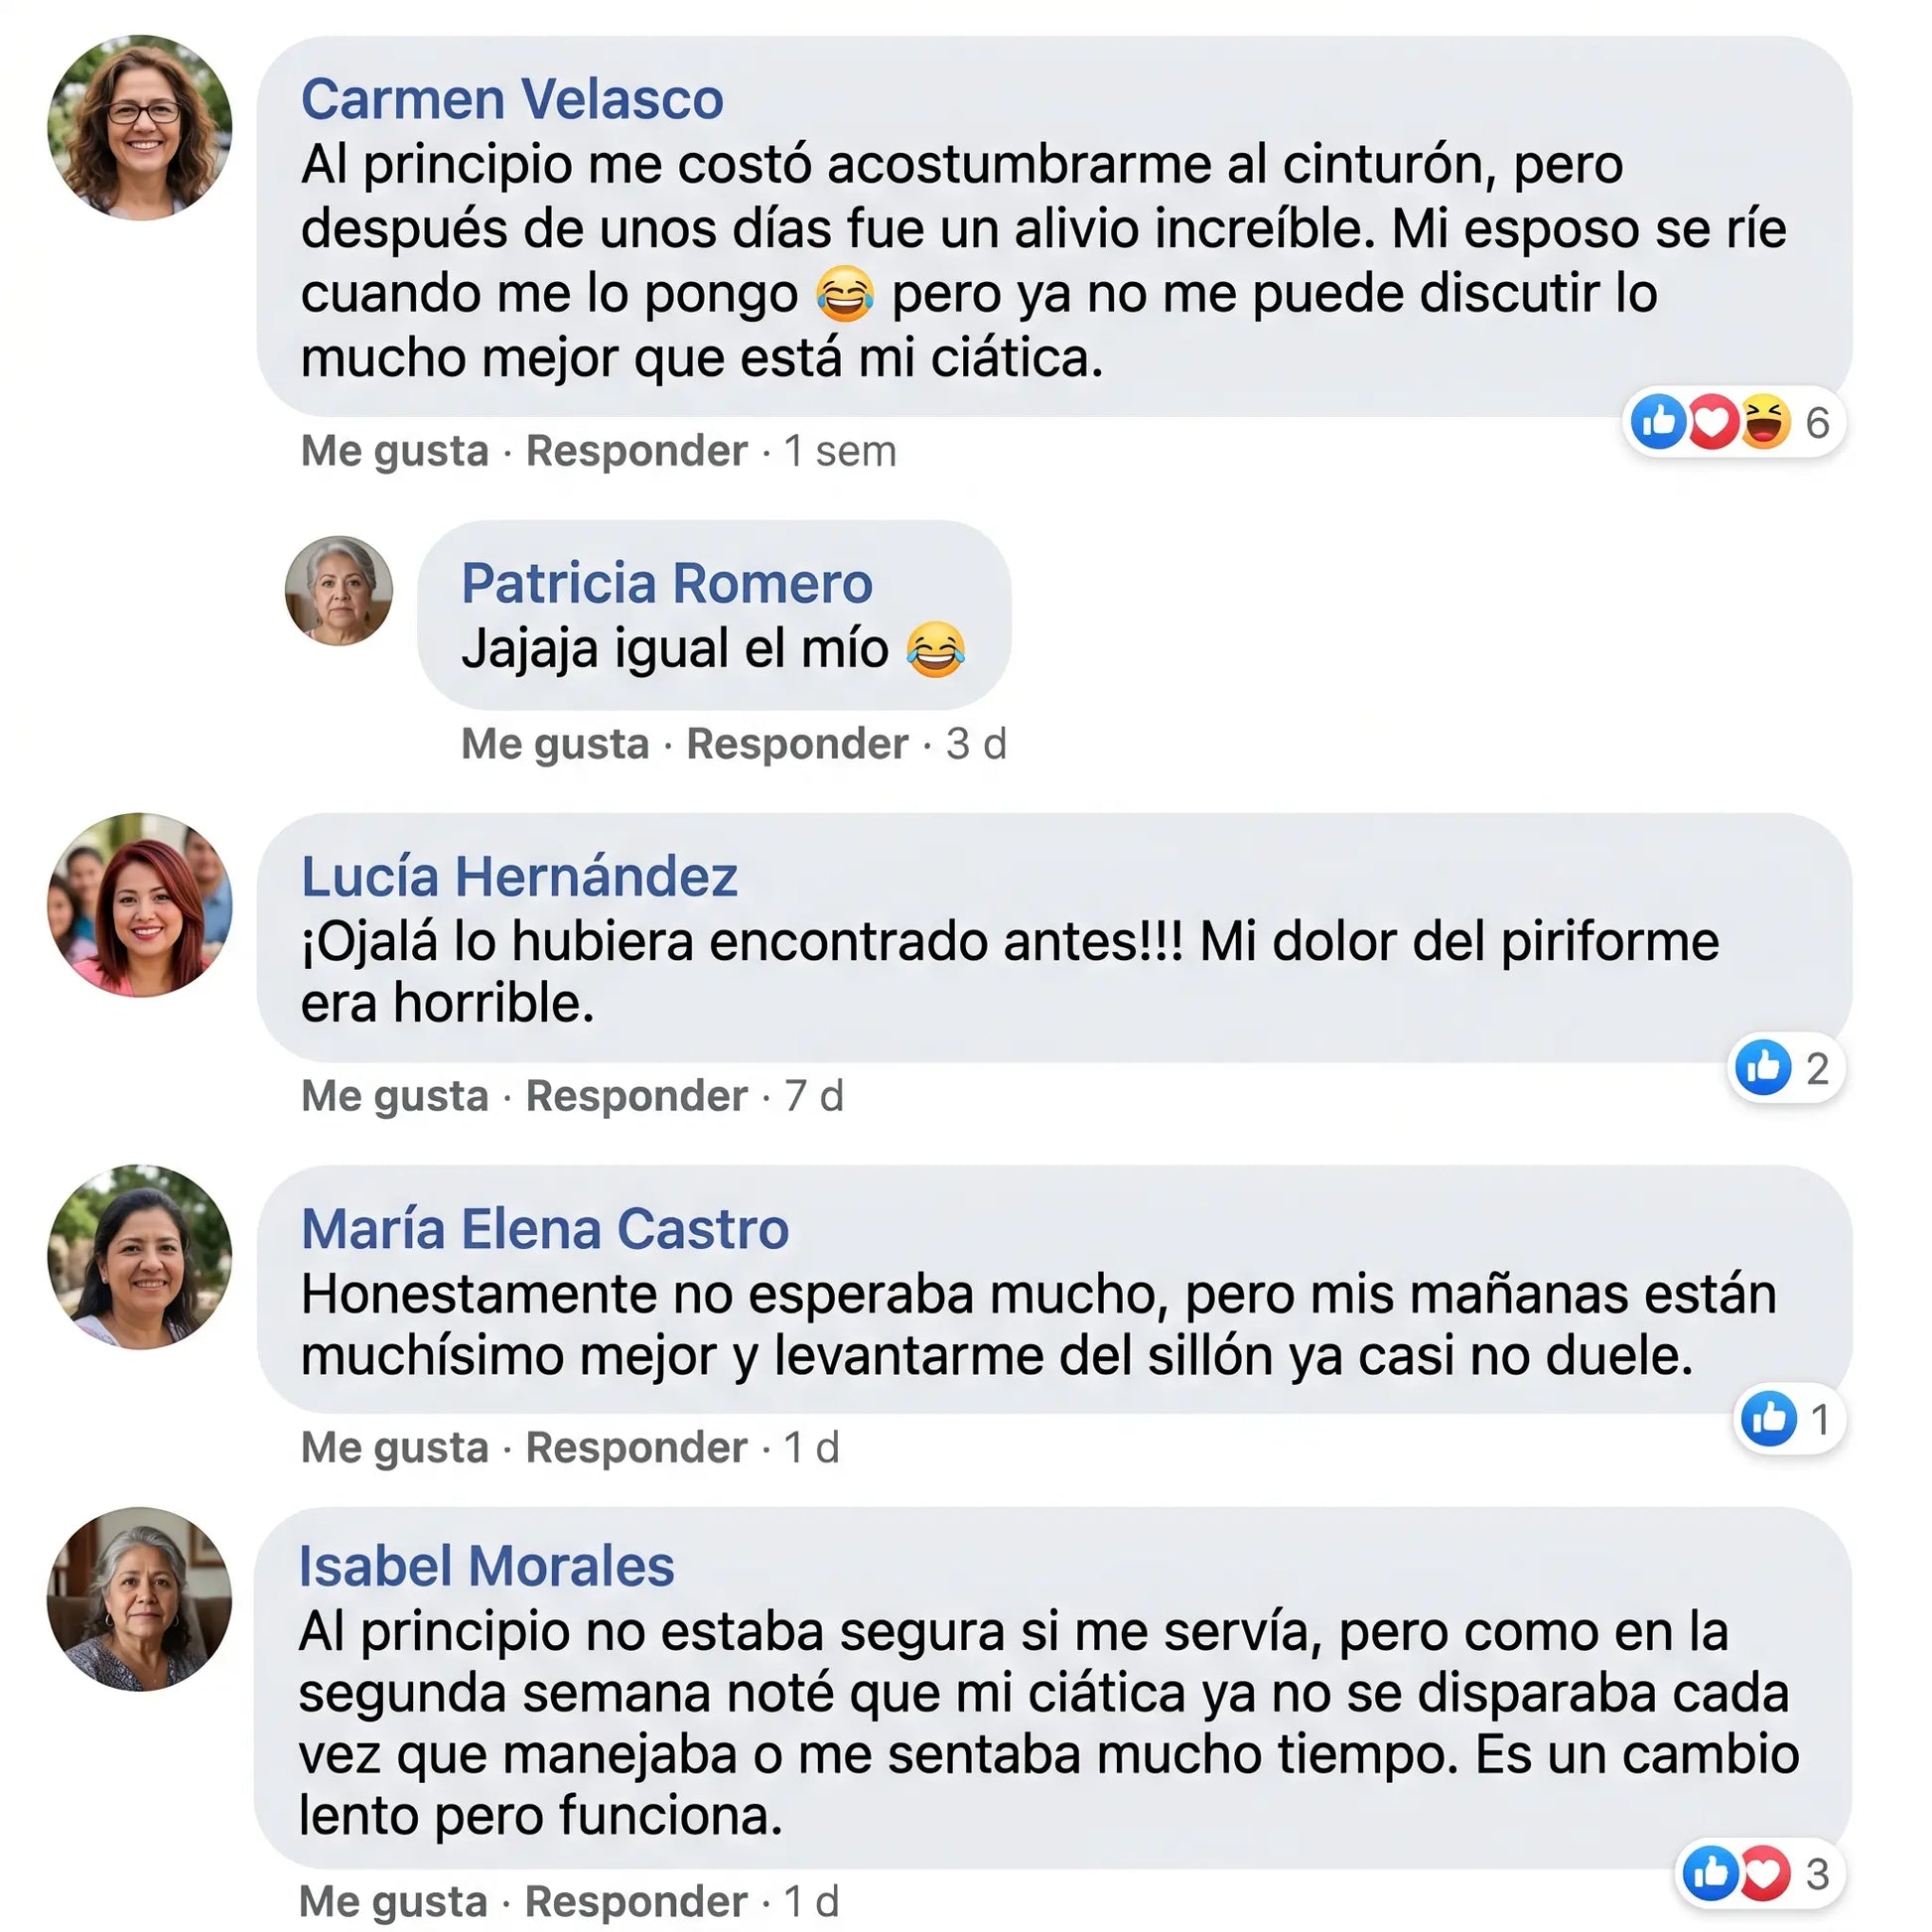This screenshot has width=1932, height=1932.
Task: Click the 1 sem timestamp on Carmen's comment
Action: (x=840, y=451)
